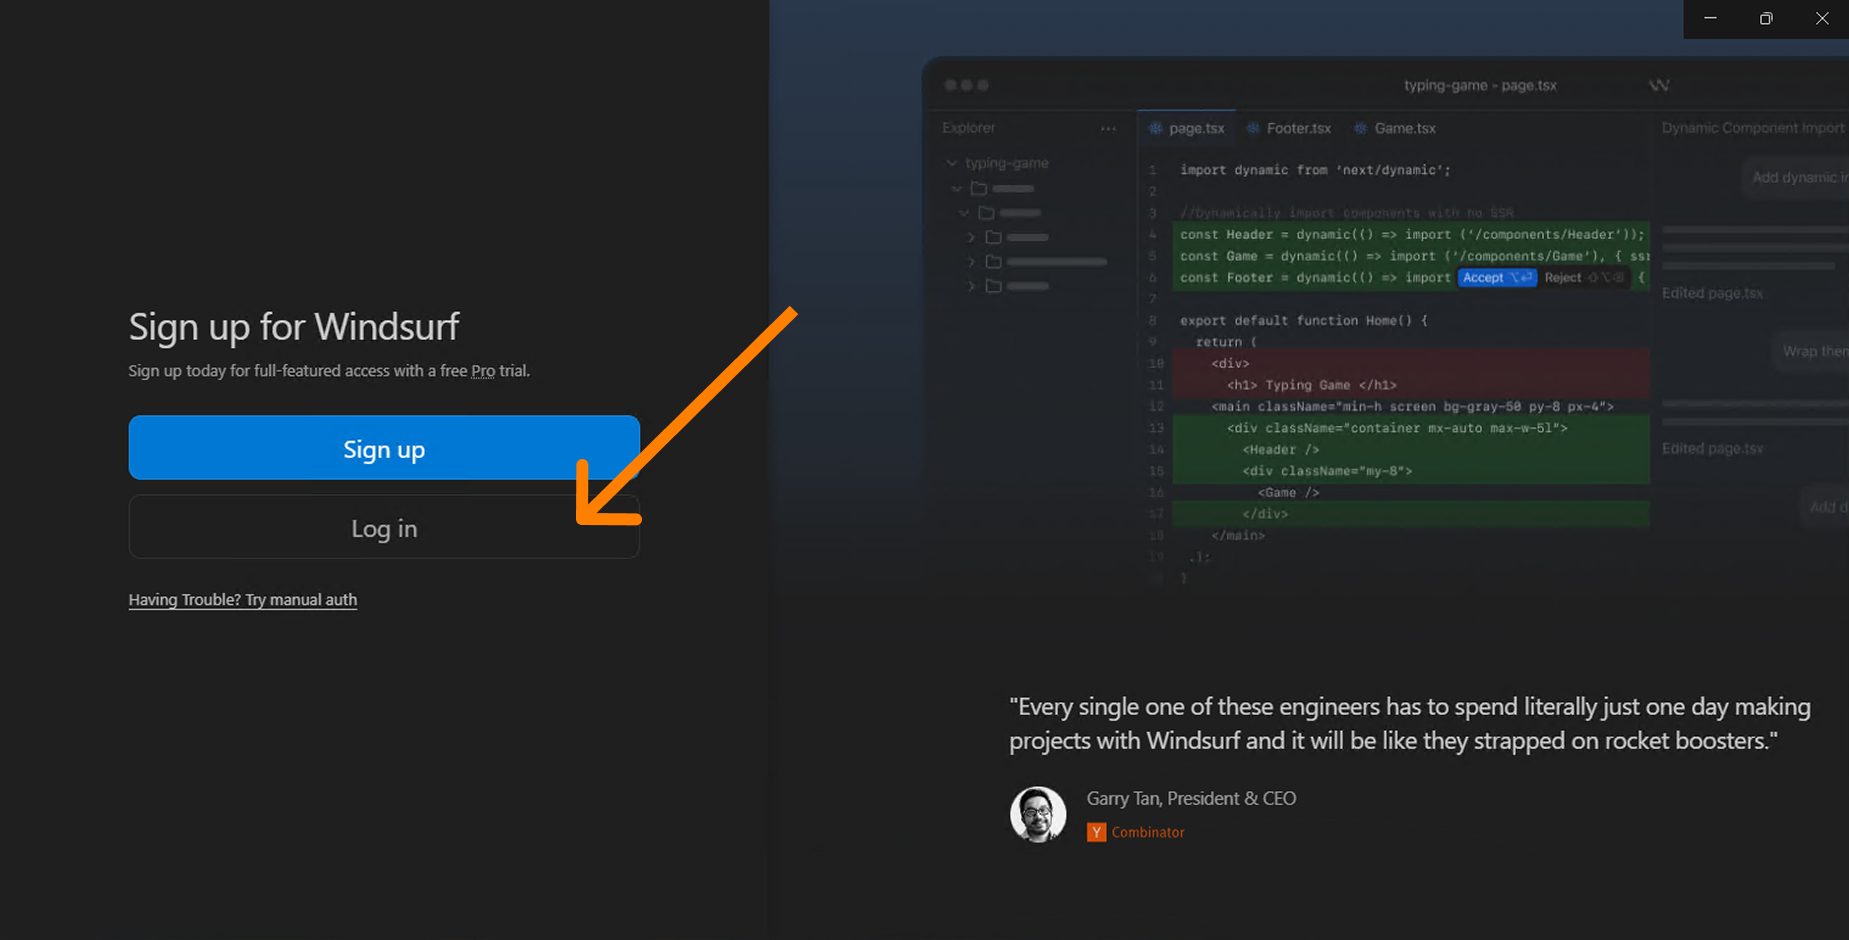Click the orange Y Combinator logo
1849x940 pixels.
pyautogui.click(x=1096, y=832)
